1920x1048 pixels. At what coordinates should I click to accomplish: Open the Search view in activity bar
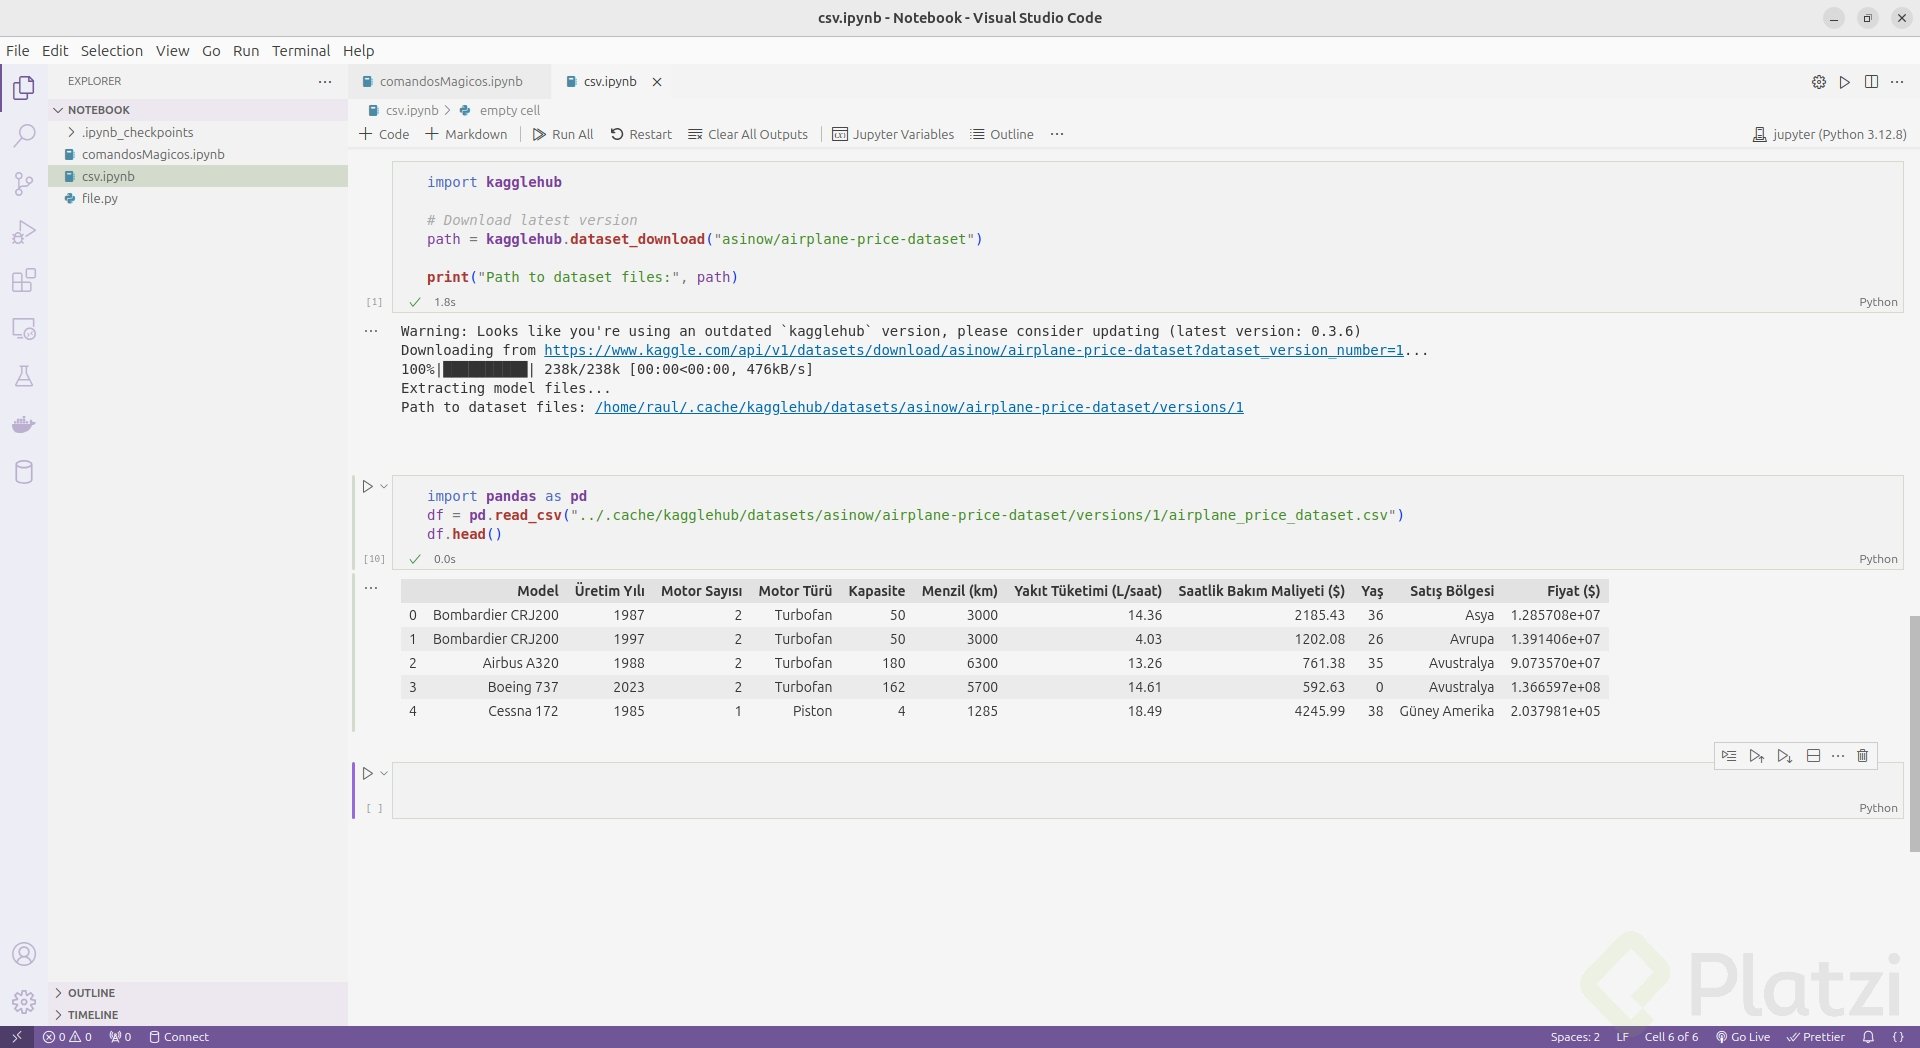(x=24, y=135)
